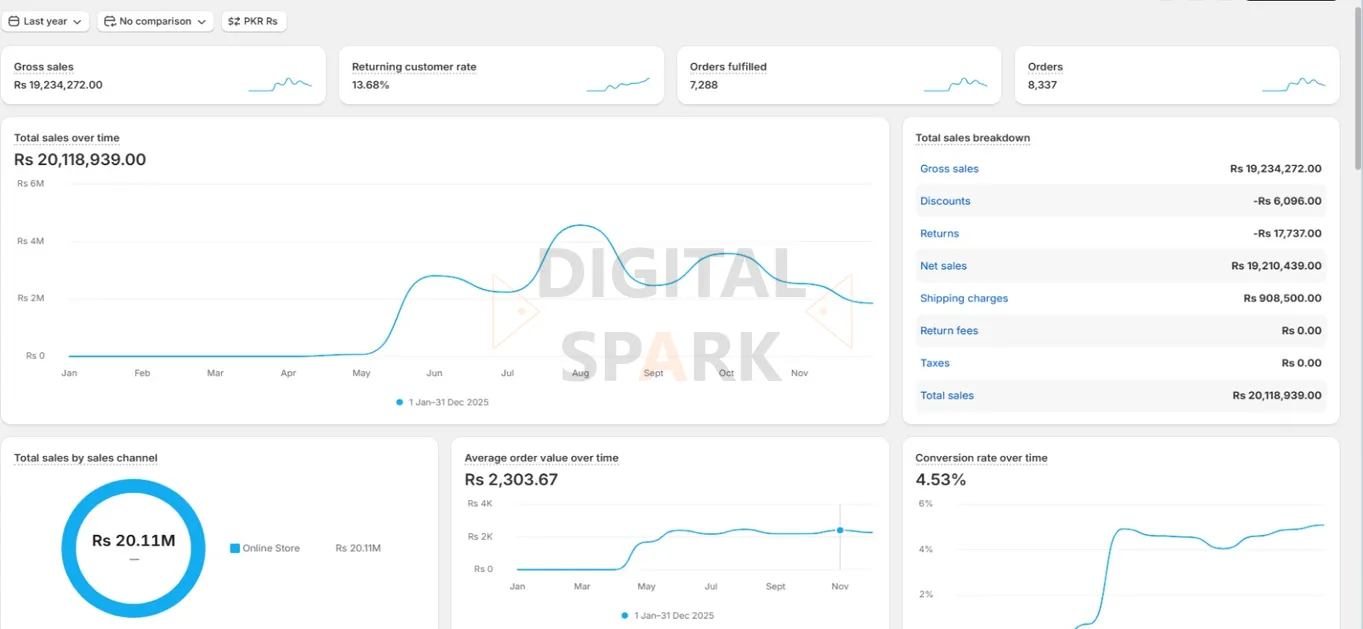Select the Orders fulfilled metric card
The image size is (1363, 629).
coord(838,74)
